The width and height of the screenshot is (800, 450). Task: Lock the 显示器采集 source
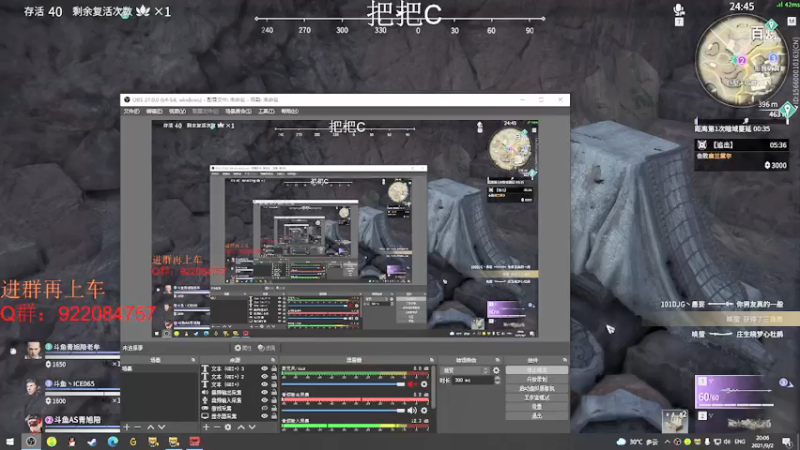(274, 416)
